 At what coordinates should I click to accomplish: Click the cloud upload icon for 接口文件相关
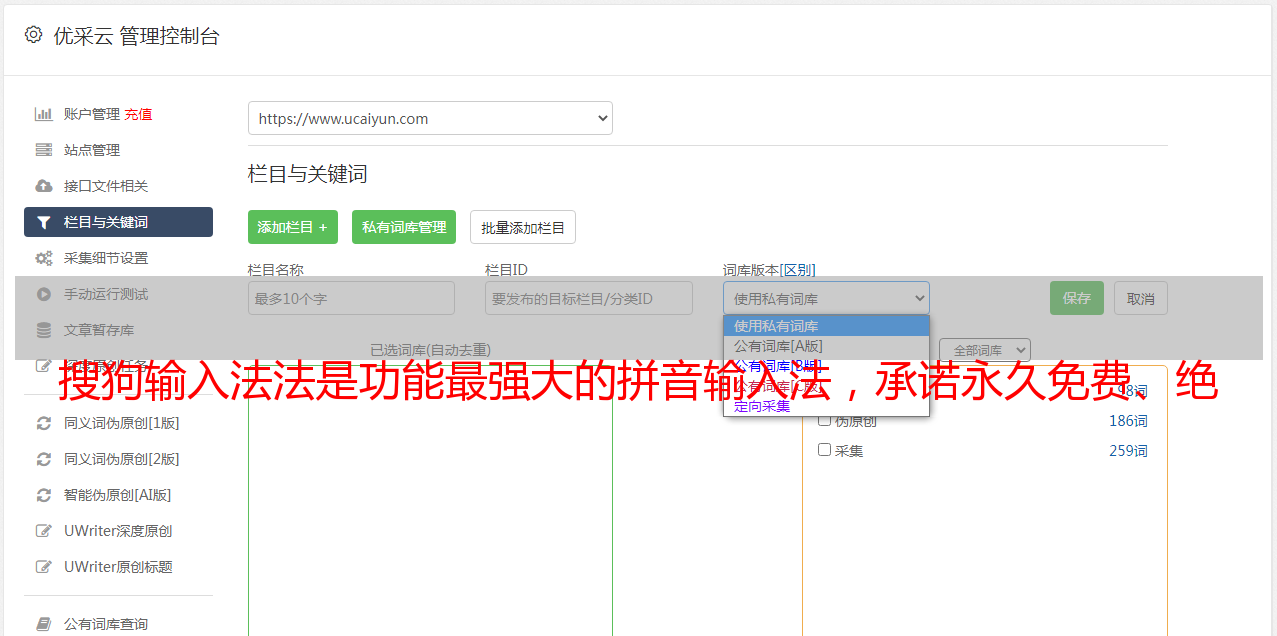click(x=44, y=186)
